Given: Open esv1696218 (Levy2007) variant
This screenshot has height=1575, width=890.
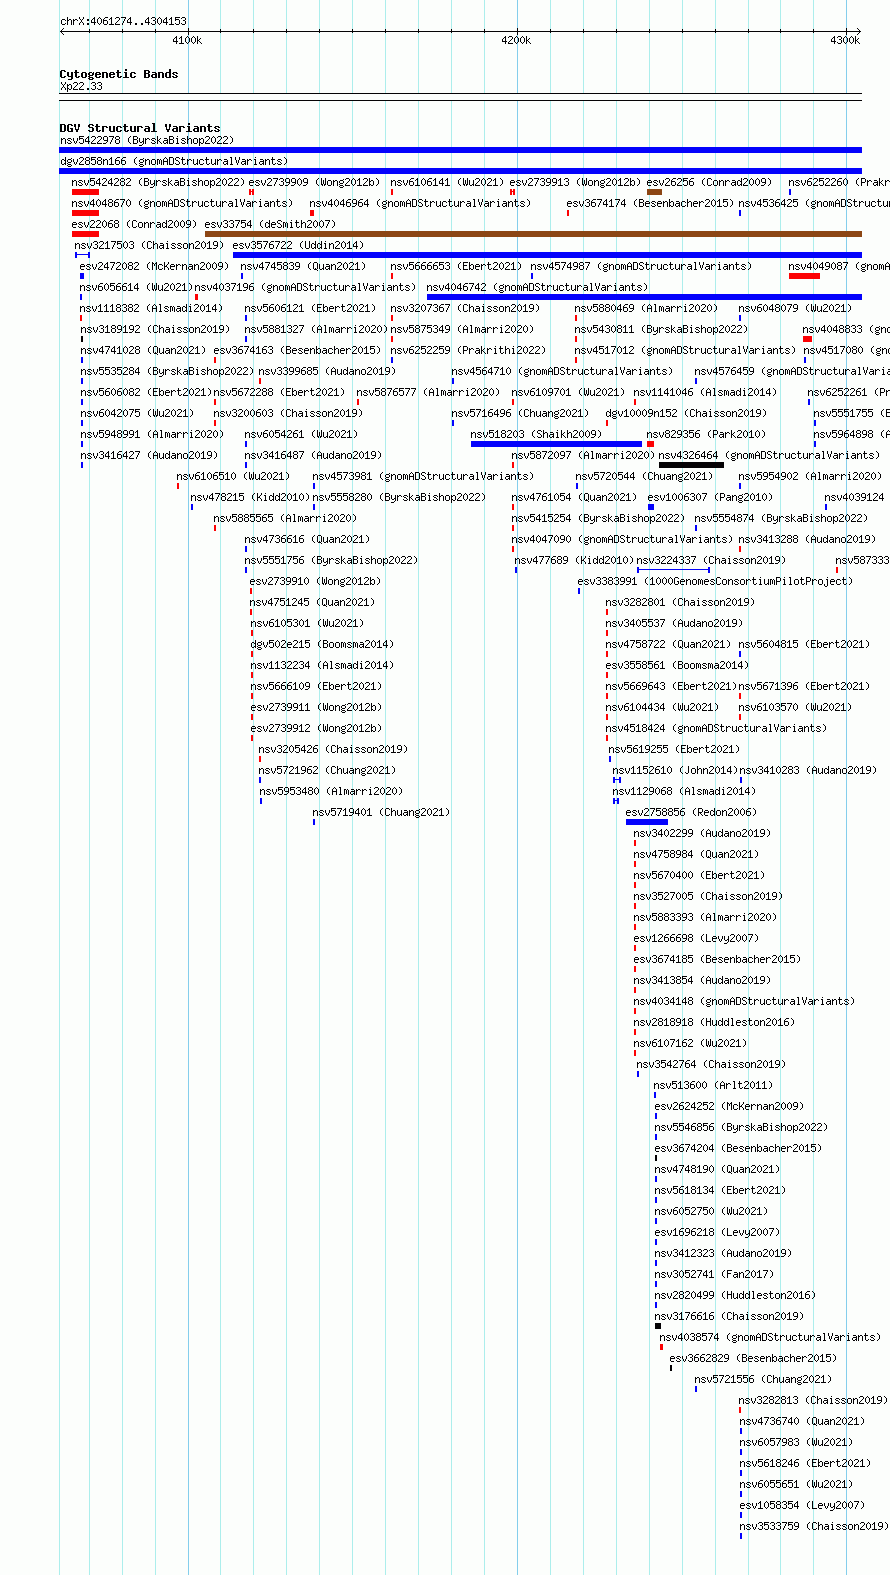Looking at the screenshot, I should tap(717, 1233).
